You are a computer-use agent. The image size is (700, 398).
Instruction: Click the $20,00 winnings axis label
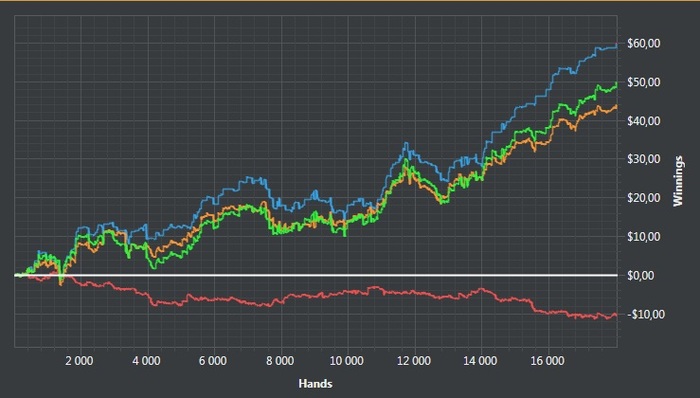643,198
